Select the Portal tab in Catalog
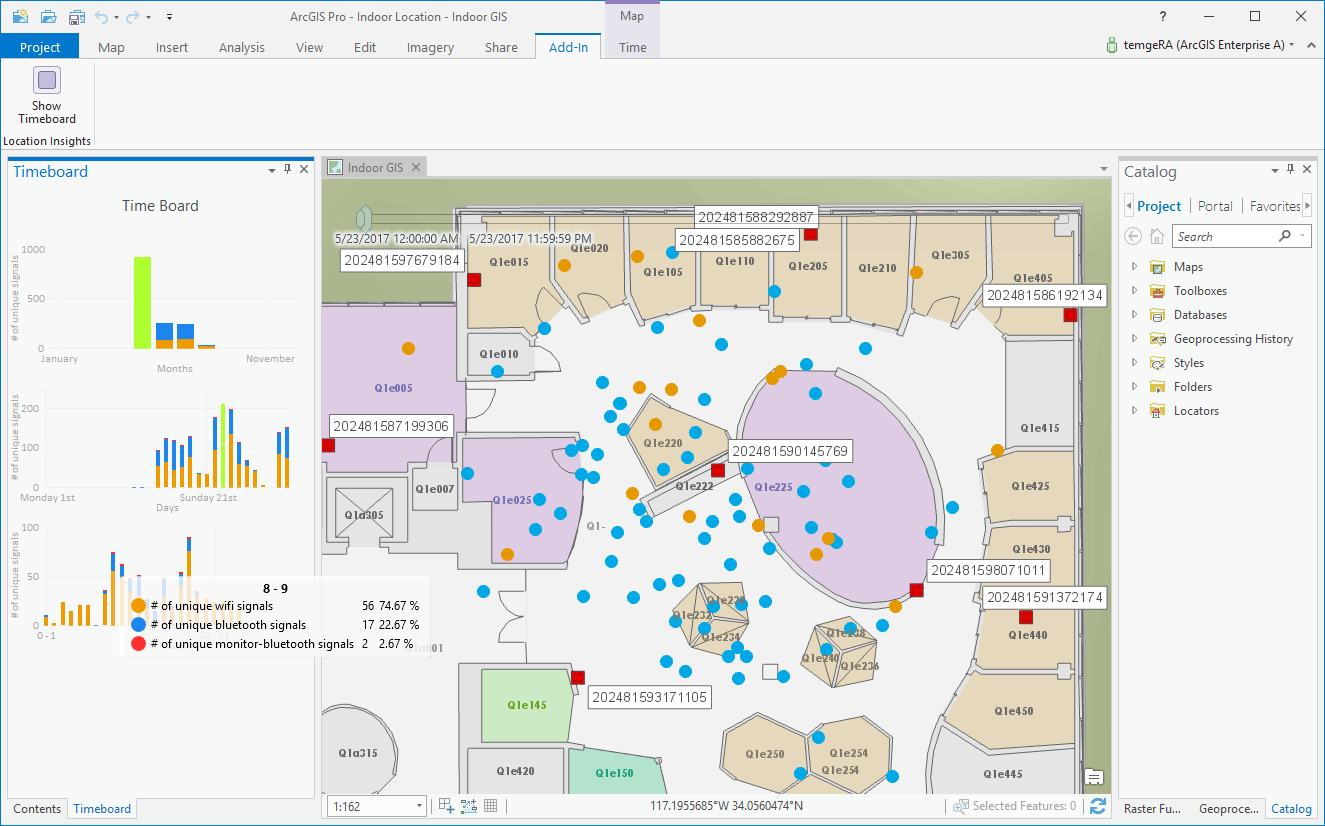This screenshot has height=826, width=1325. [1215, 206]
